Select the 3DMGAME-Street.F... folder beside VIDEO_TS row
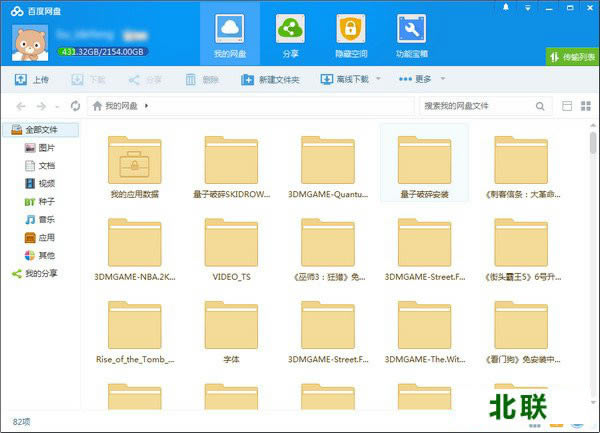This screenshot has height=433, width=600. pyautogui.click(x=424, y=249)
